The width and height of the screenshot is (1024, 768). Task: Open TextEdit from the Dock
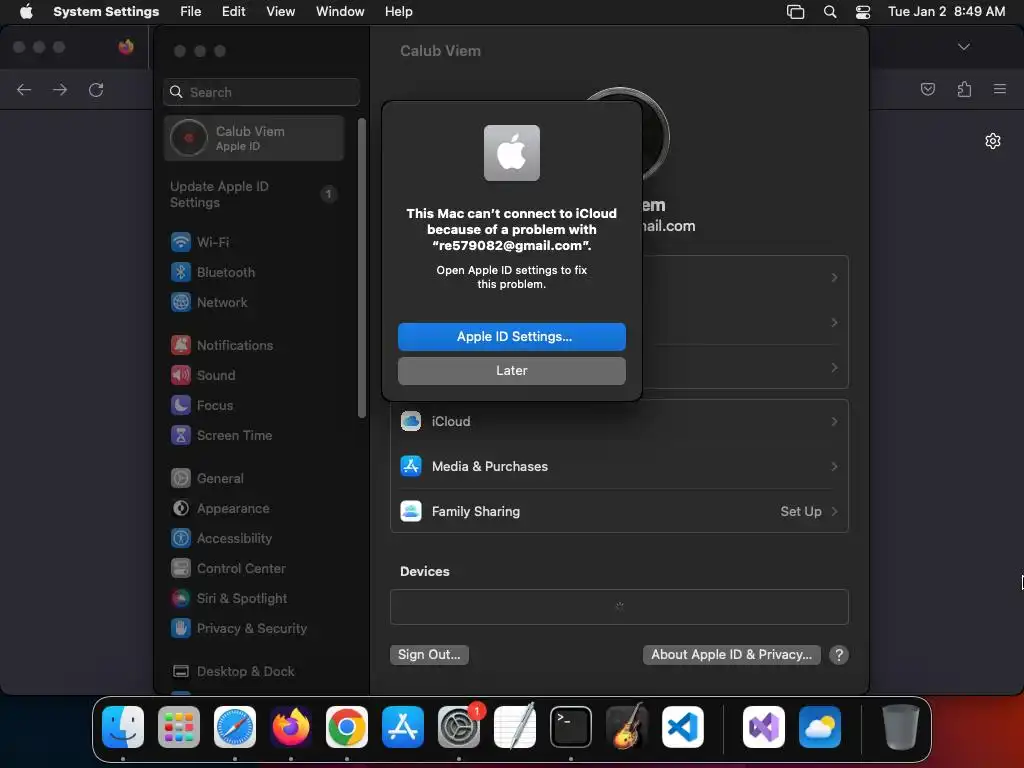(x=515, y=727)
